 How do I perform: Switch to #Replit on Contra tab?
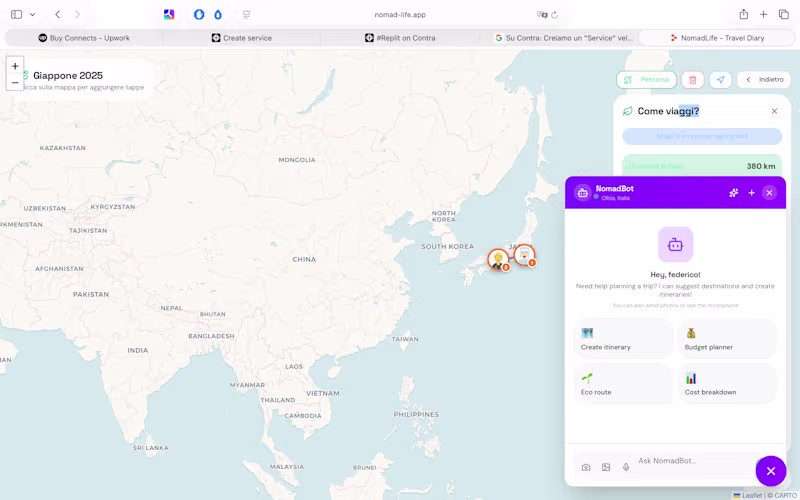point(400,38)
